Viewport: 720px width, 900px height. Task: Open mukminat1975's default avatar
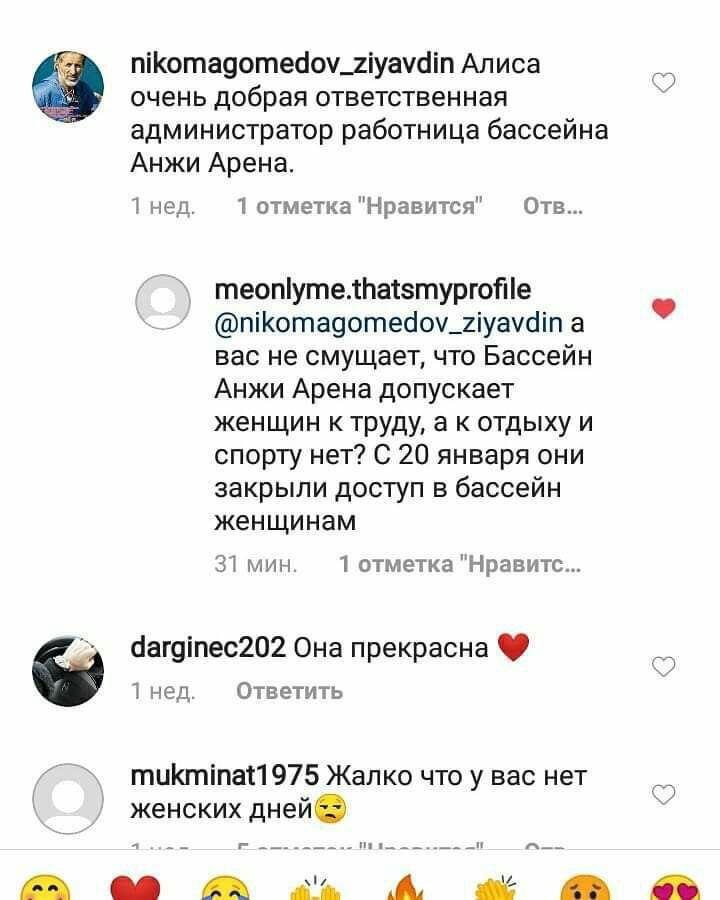coord(68,799)
